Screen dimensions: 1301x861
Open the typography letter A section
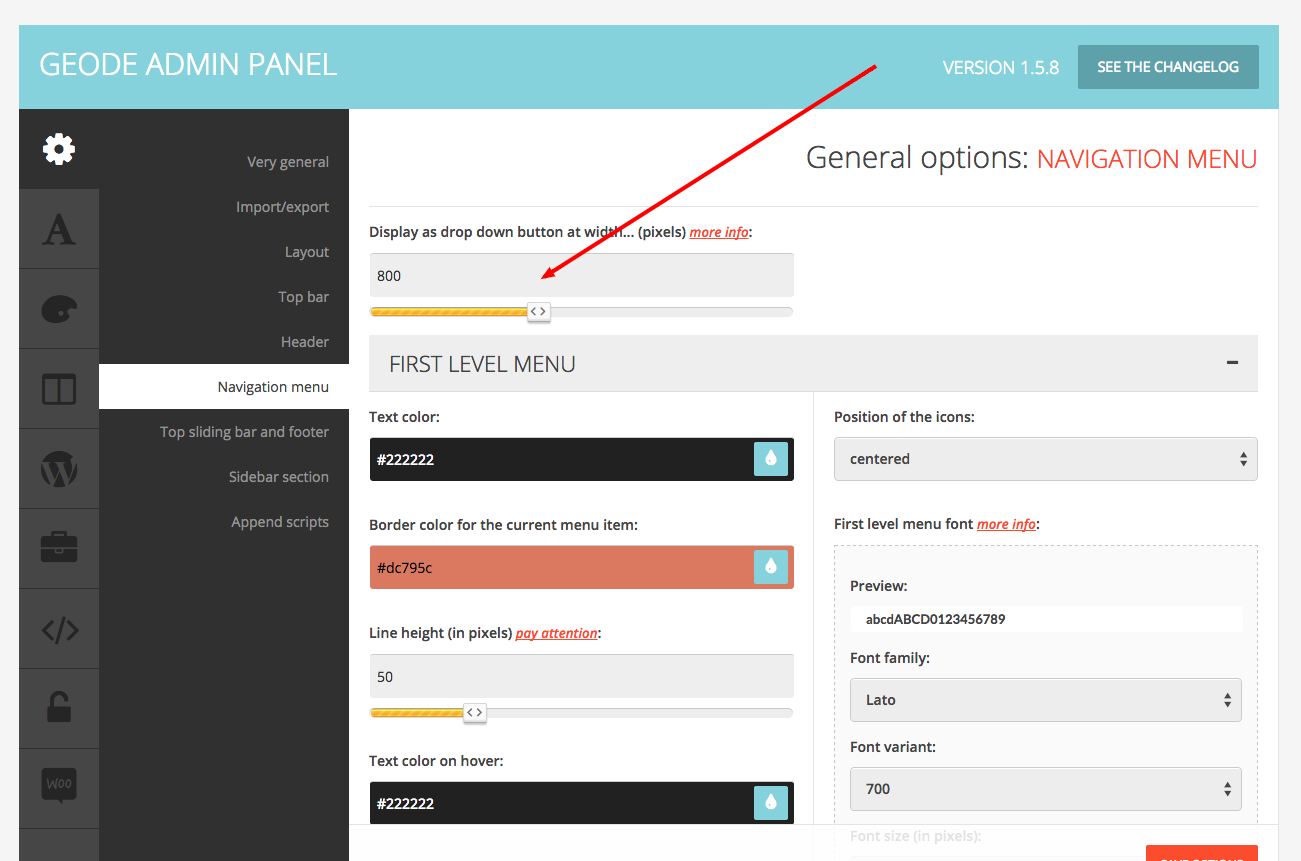[x=59, y=229]
